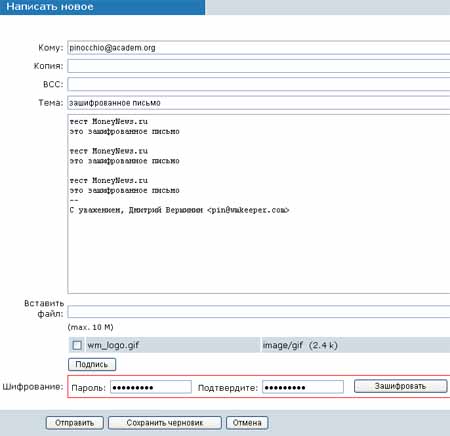
Task: Tick the wm_logo.gif attachment checkbox
Action: tap(77, 345)
